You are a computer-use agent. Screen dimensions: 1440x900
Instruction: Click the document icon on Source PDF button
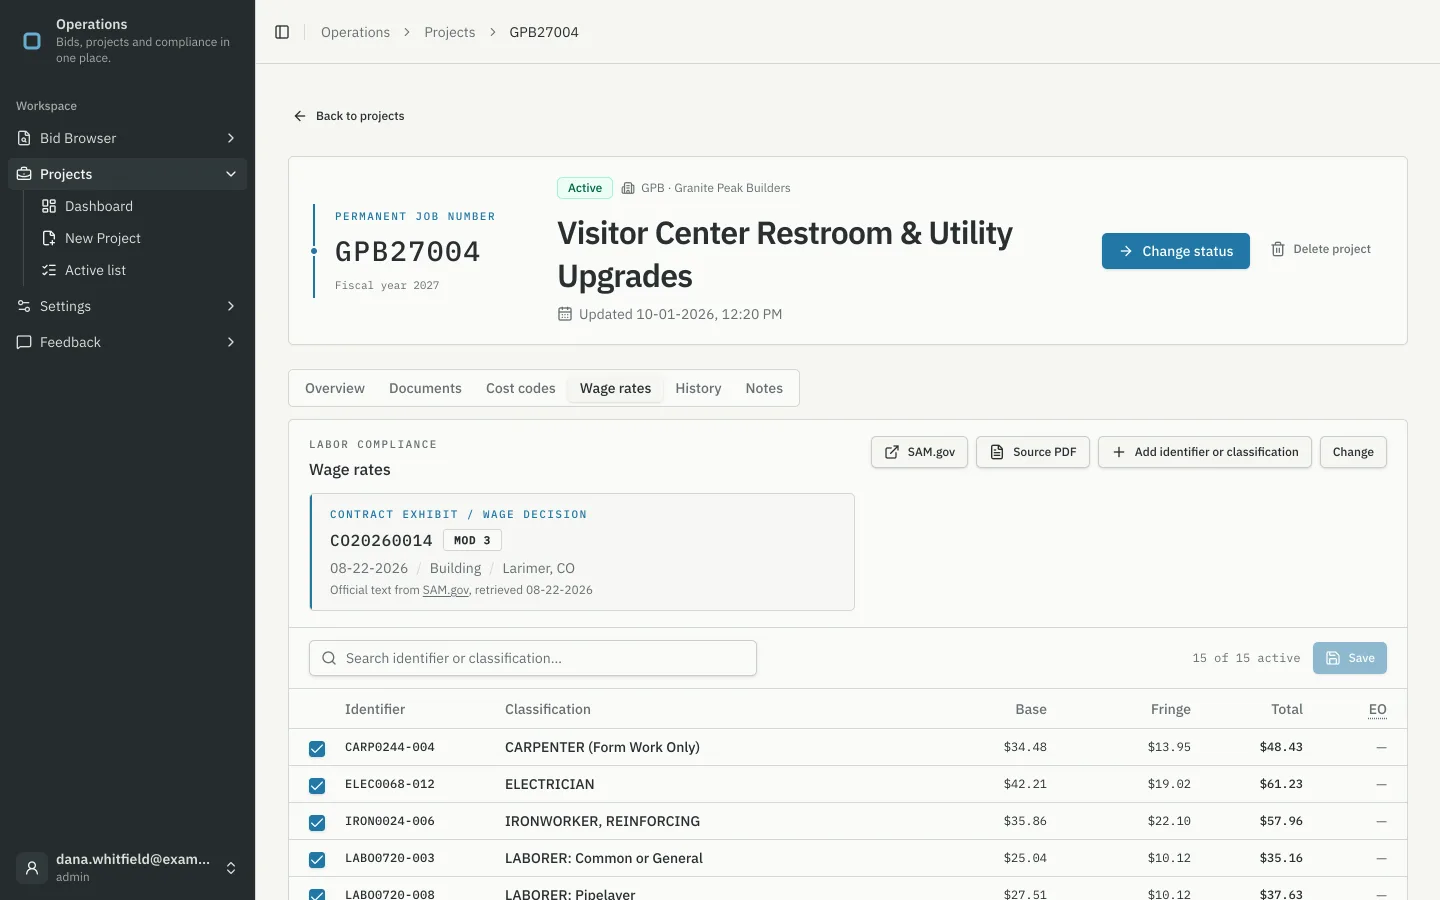pos(997,452)
